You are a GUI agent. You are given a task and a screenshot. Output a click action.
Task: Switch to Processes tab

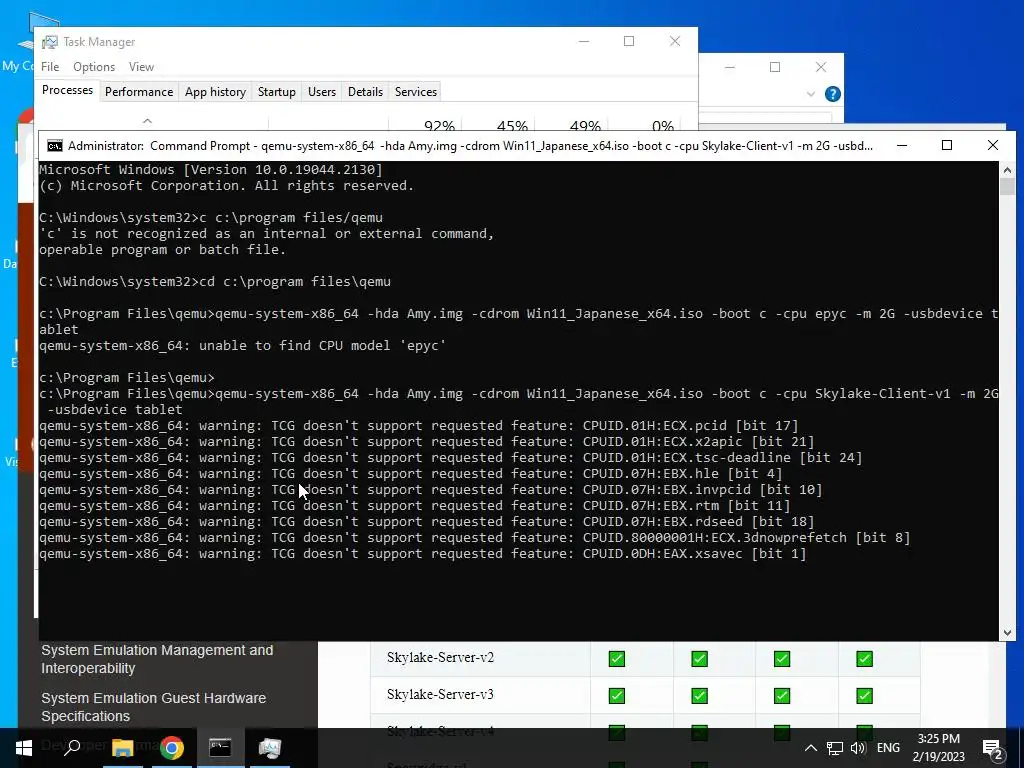[x=67, y=90]
